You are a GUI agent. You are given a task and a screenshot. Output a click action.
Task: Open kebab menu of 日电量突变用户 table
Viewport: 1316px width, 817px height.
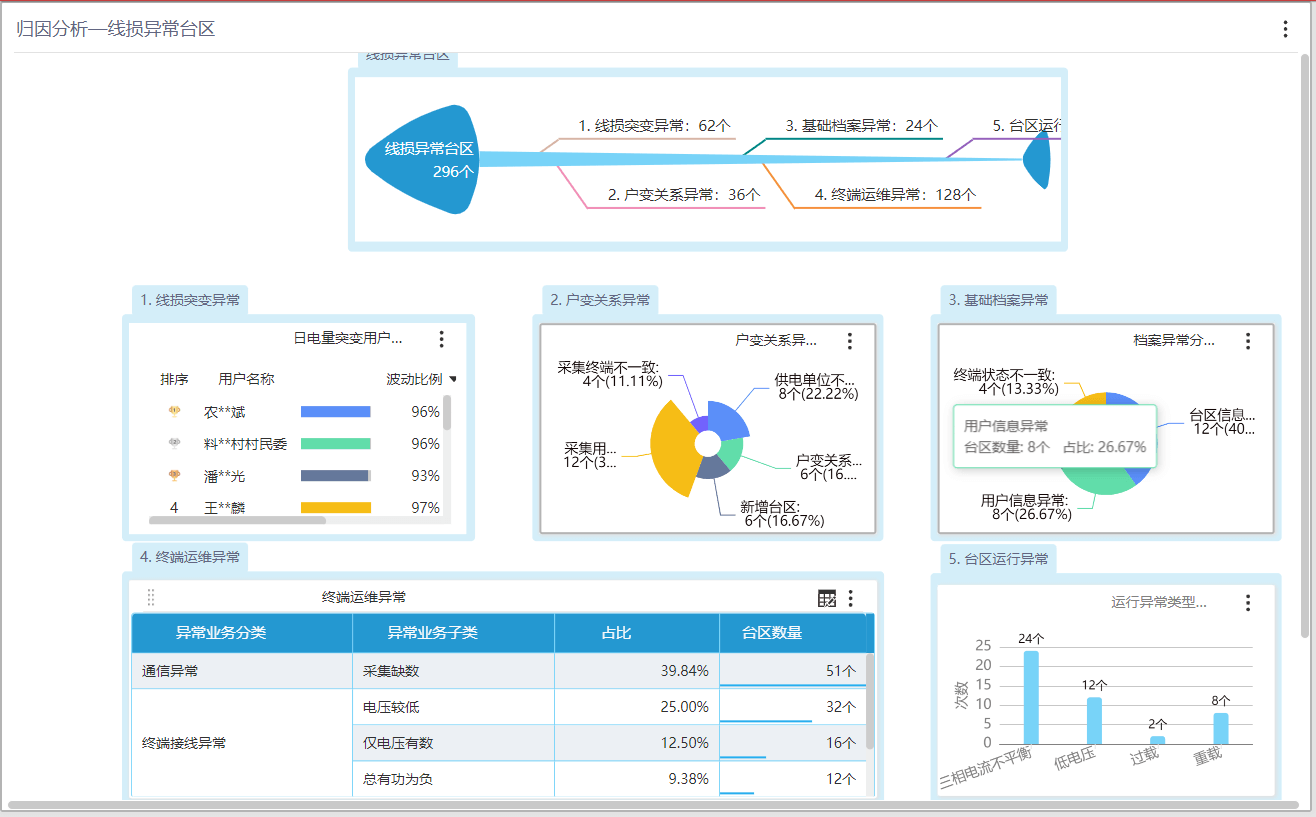[441, 340]
